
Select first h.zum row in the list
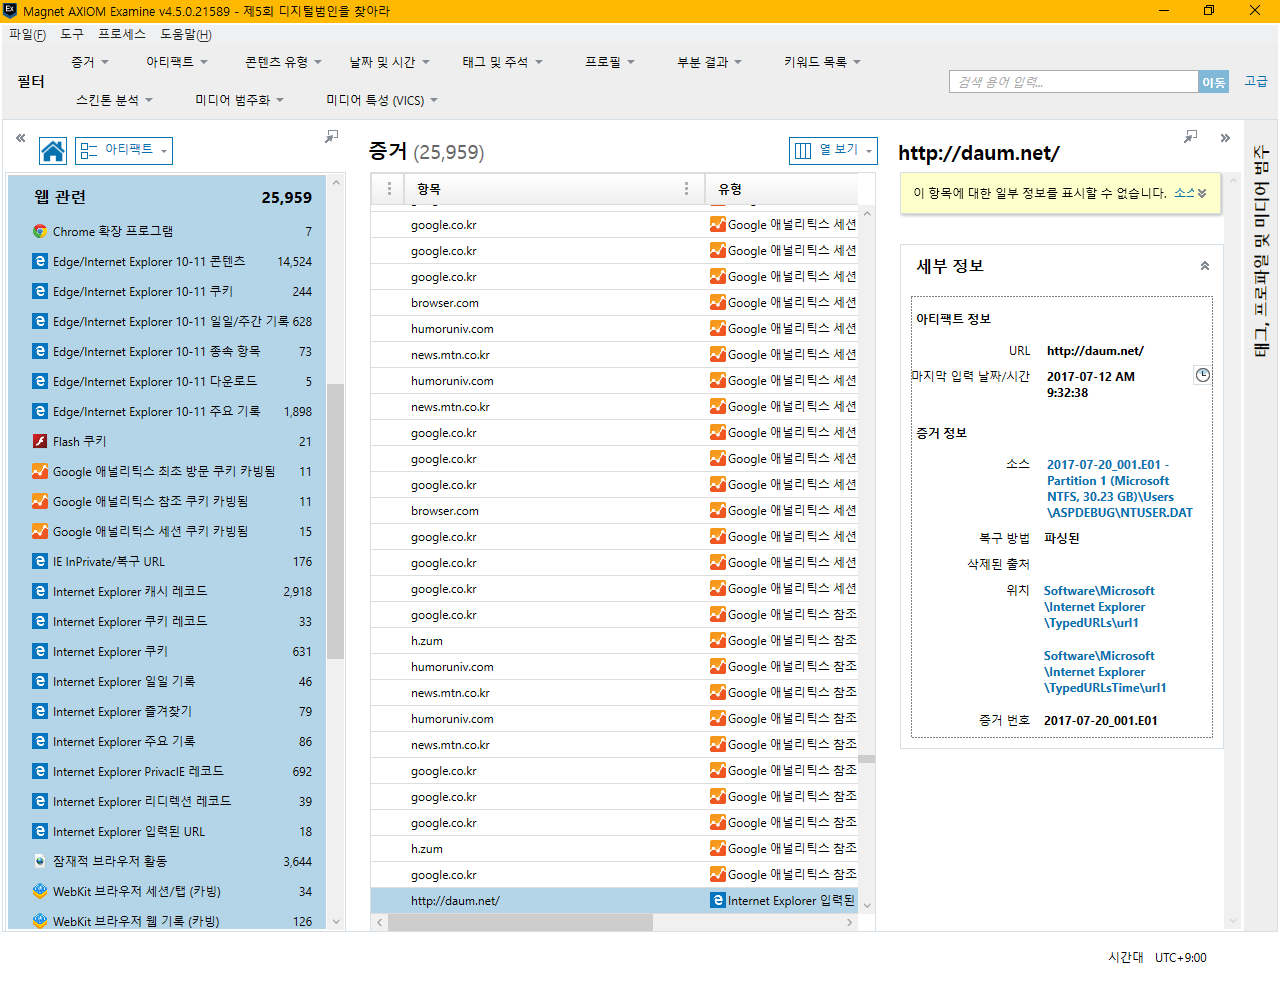click(614, 640)
